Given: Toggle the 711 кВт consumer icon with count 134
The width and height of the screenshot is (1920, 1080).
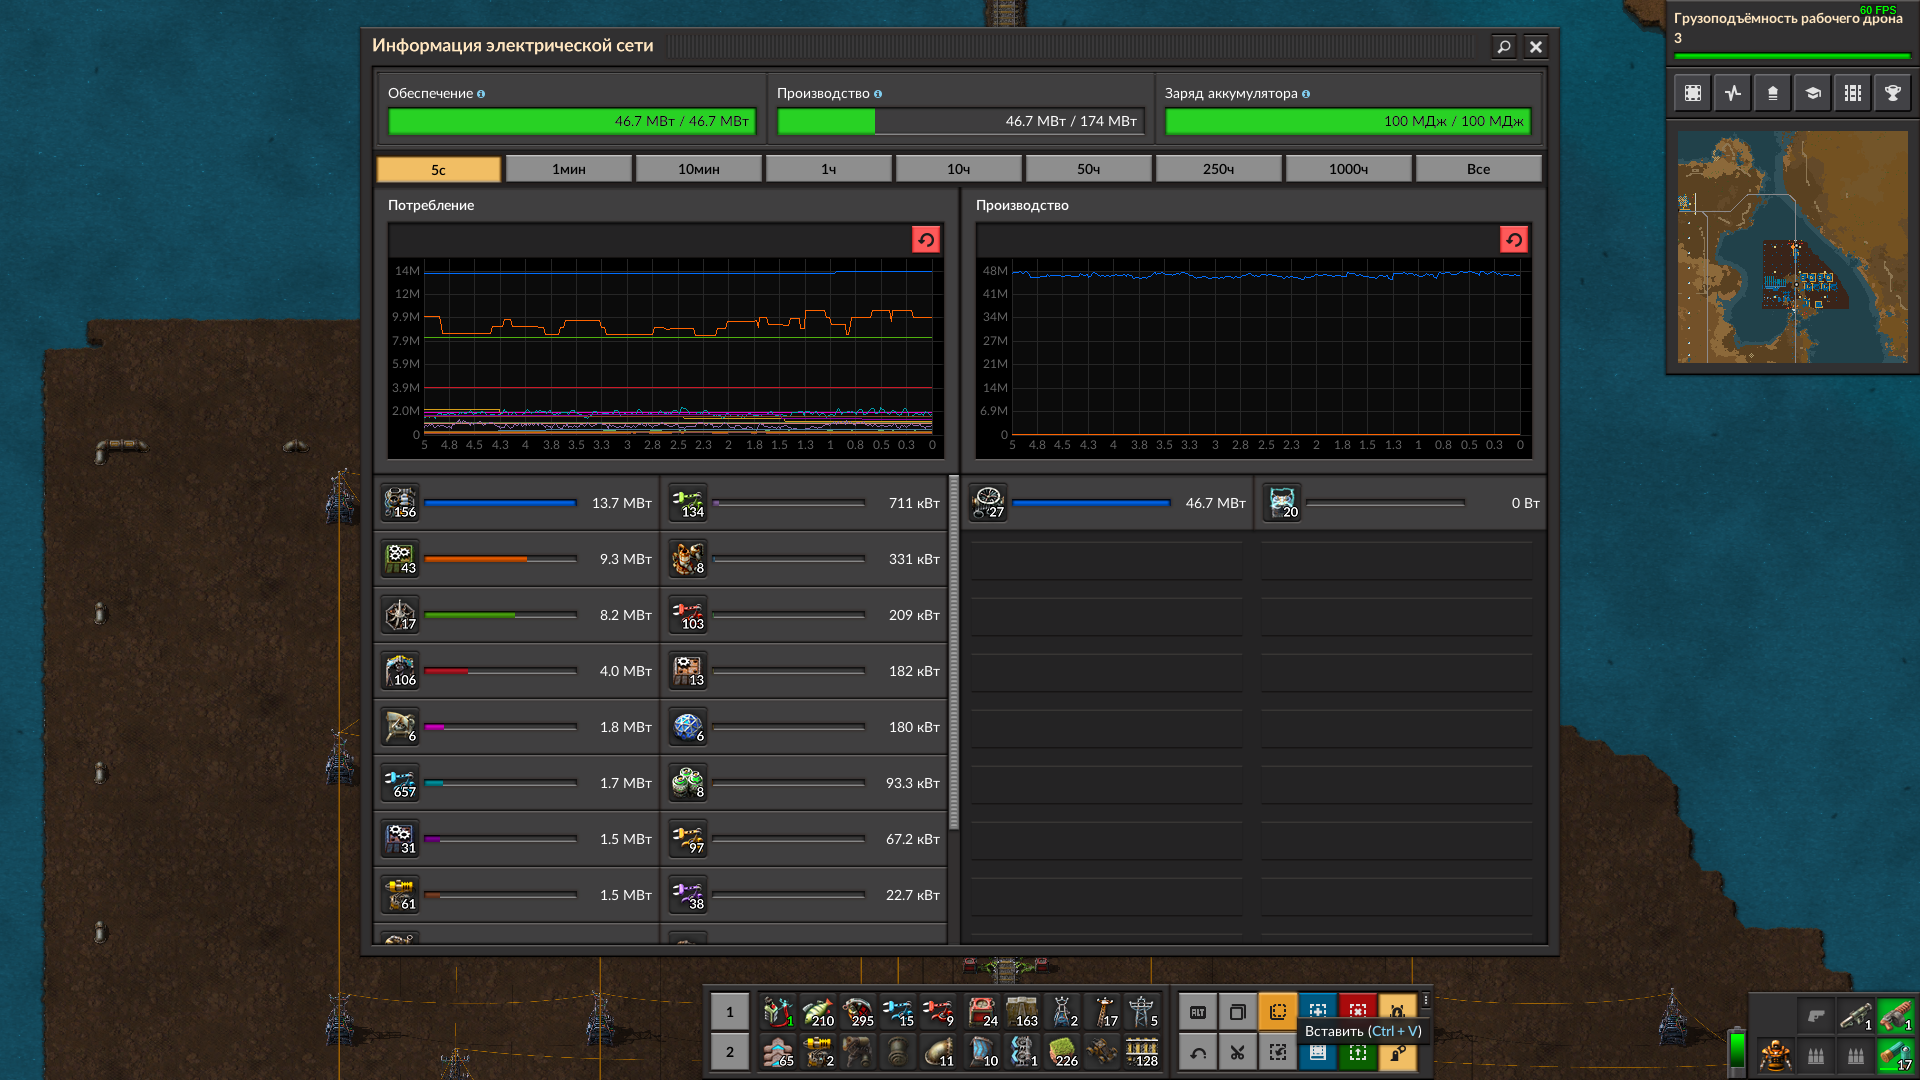Looking at the screenshot, I should pos(688,503).
